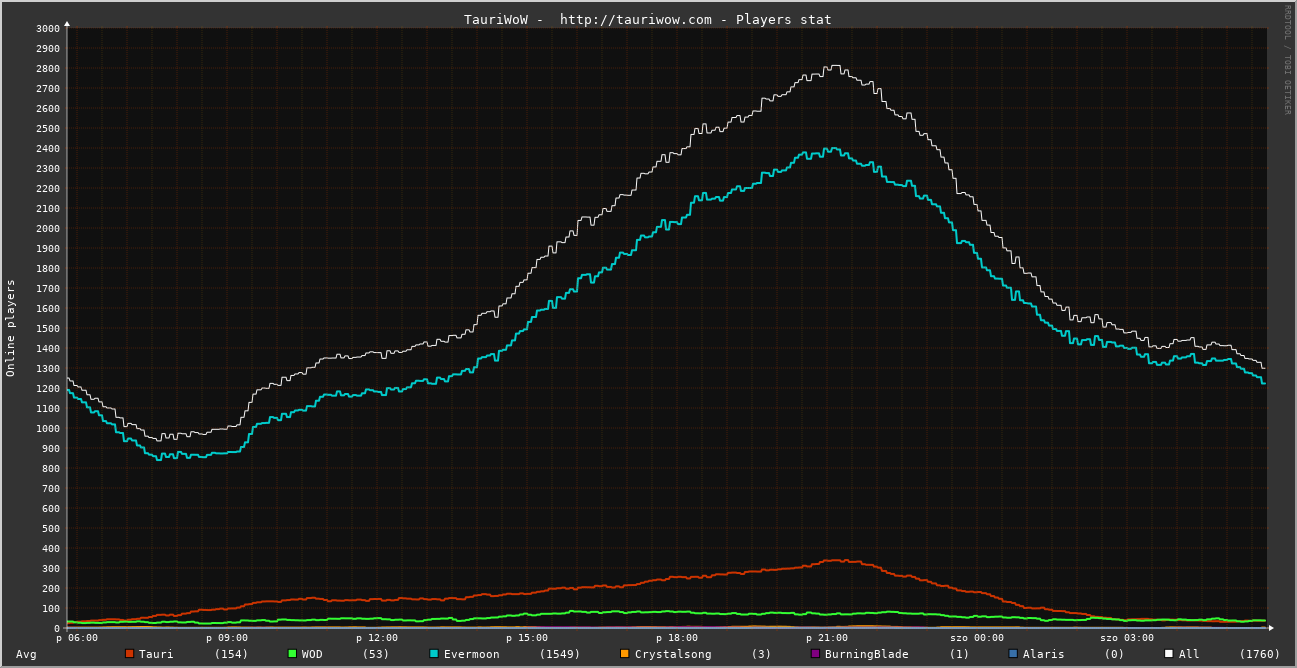Click the white All legend swatch
The image size is (1297, 668).
coord(1169,654)
